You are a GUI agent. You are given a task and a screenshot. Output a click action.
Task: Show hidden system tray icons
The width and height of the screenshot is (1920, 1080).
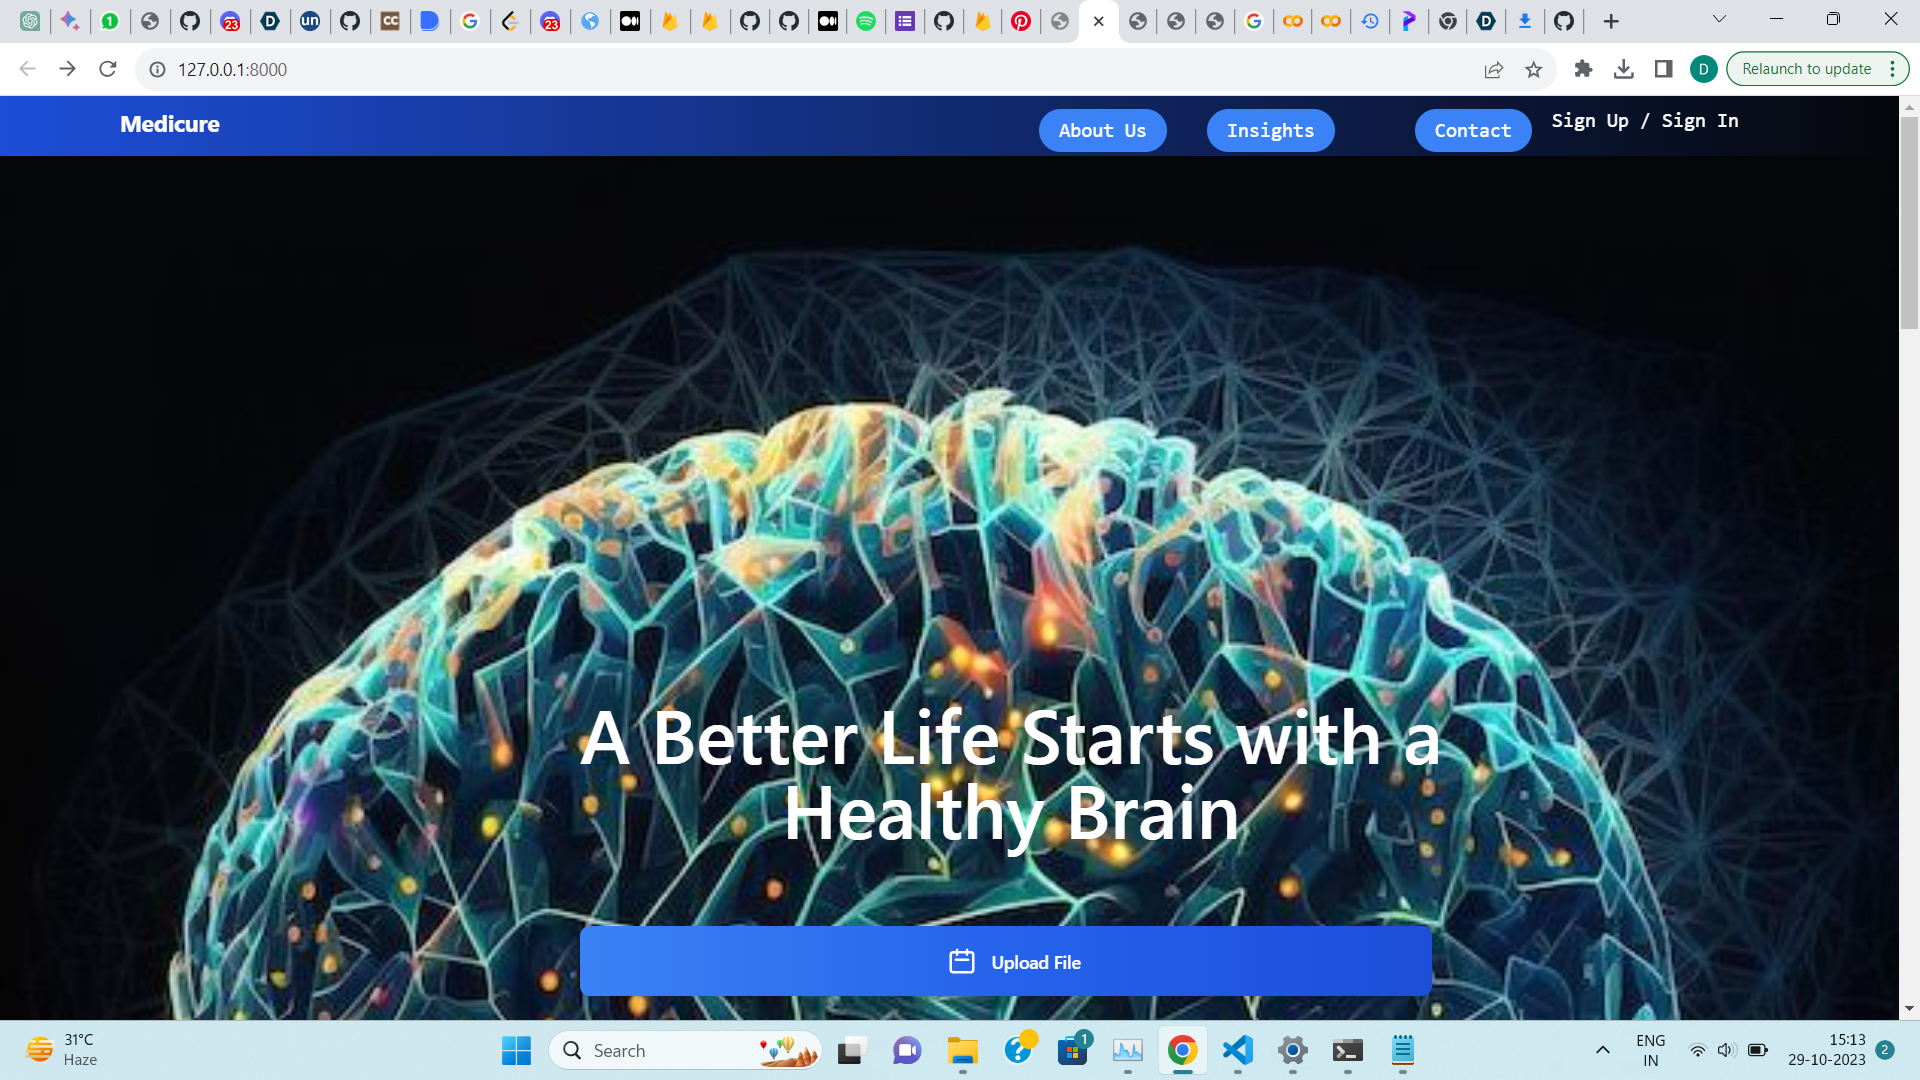(1602, 1050)
